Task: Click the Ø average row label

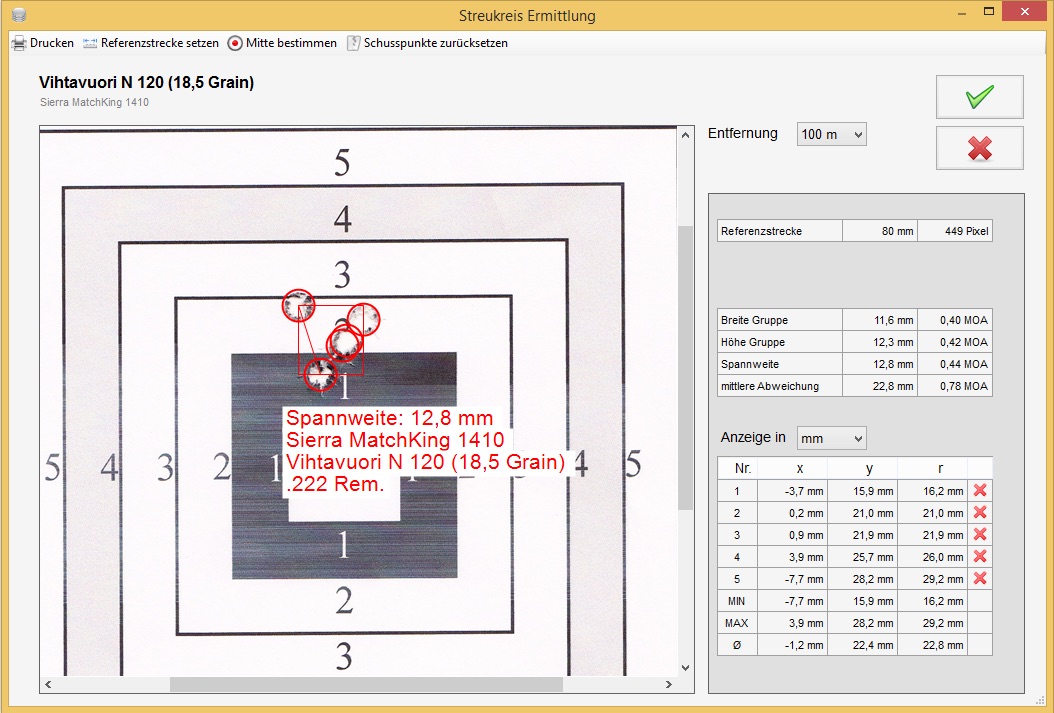Action: (737, 645)
